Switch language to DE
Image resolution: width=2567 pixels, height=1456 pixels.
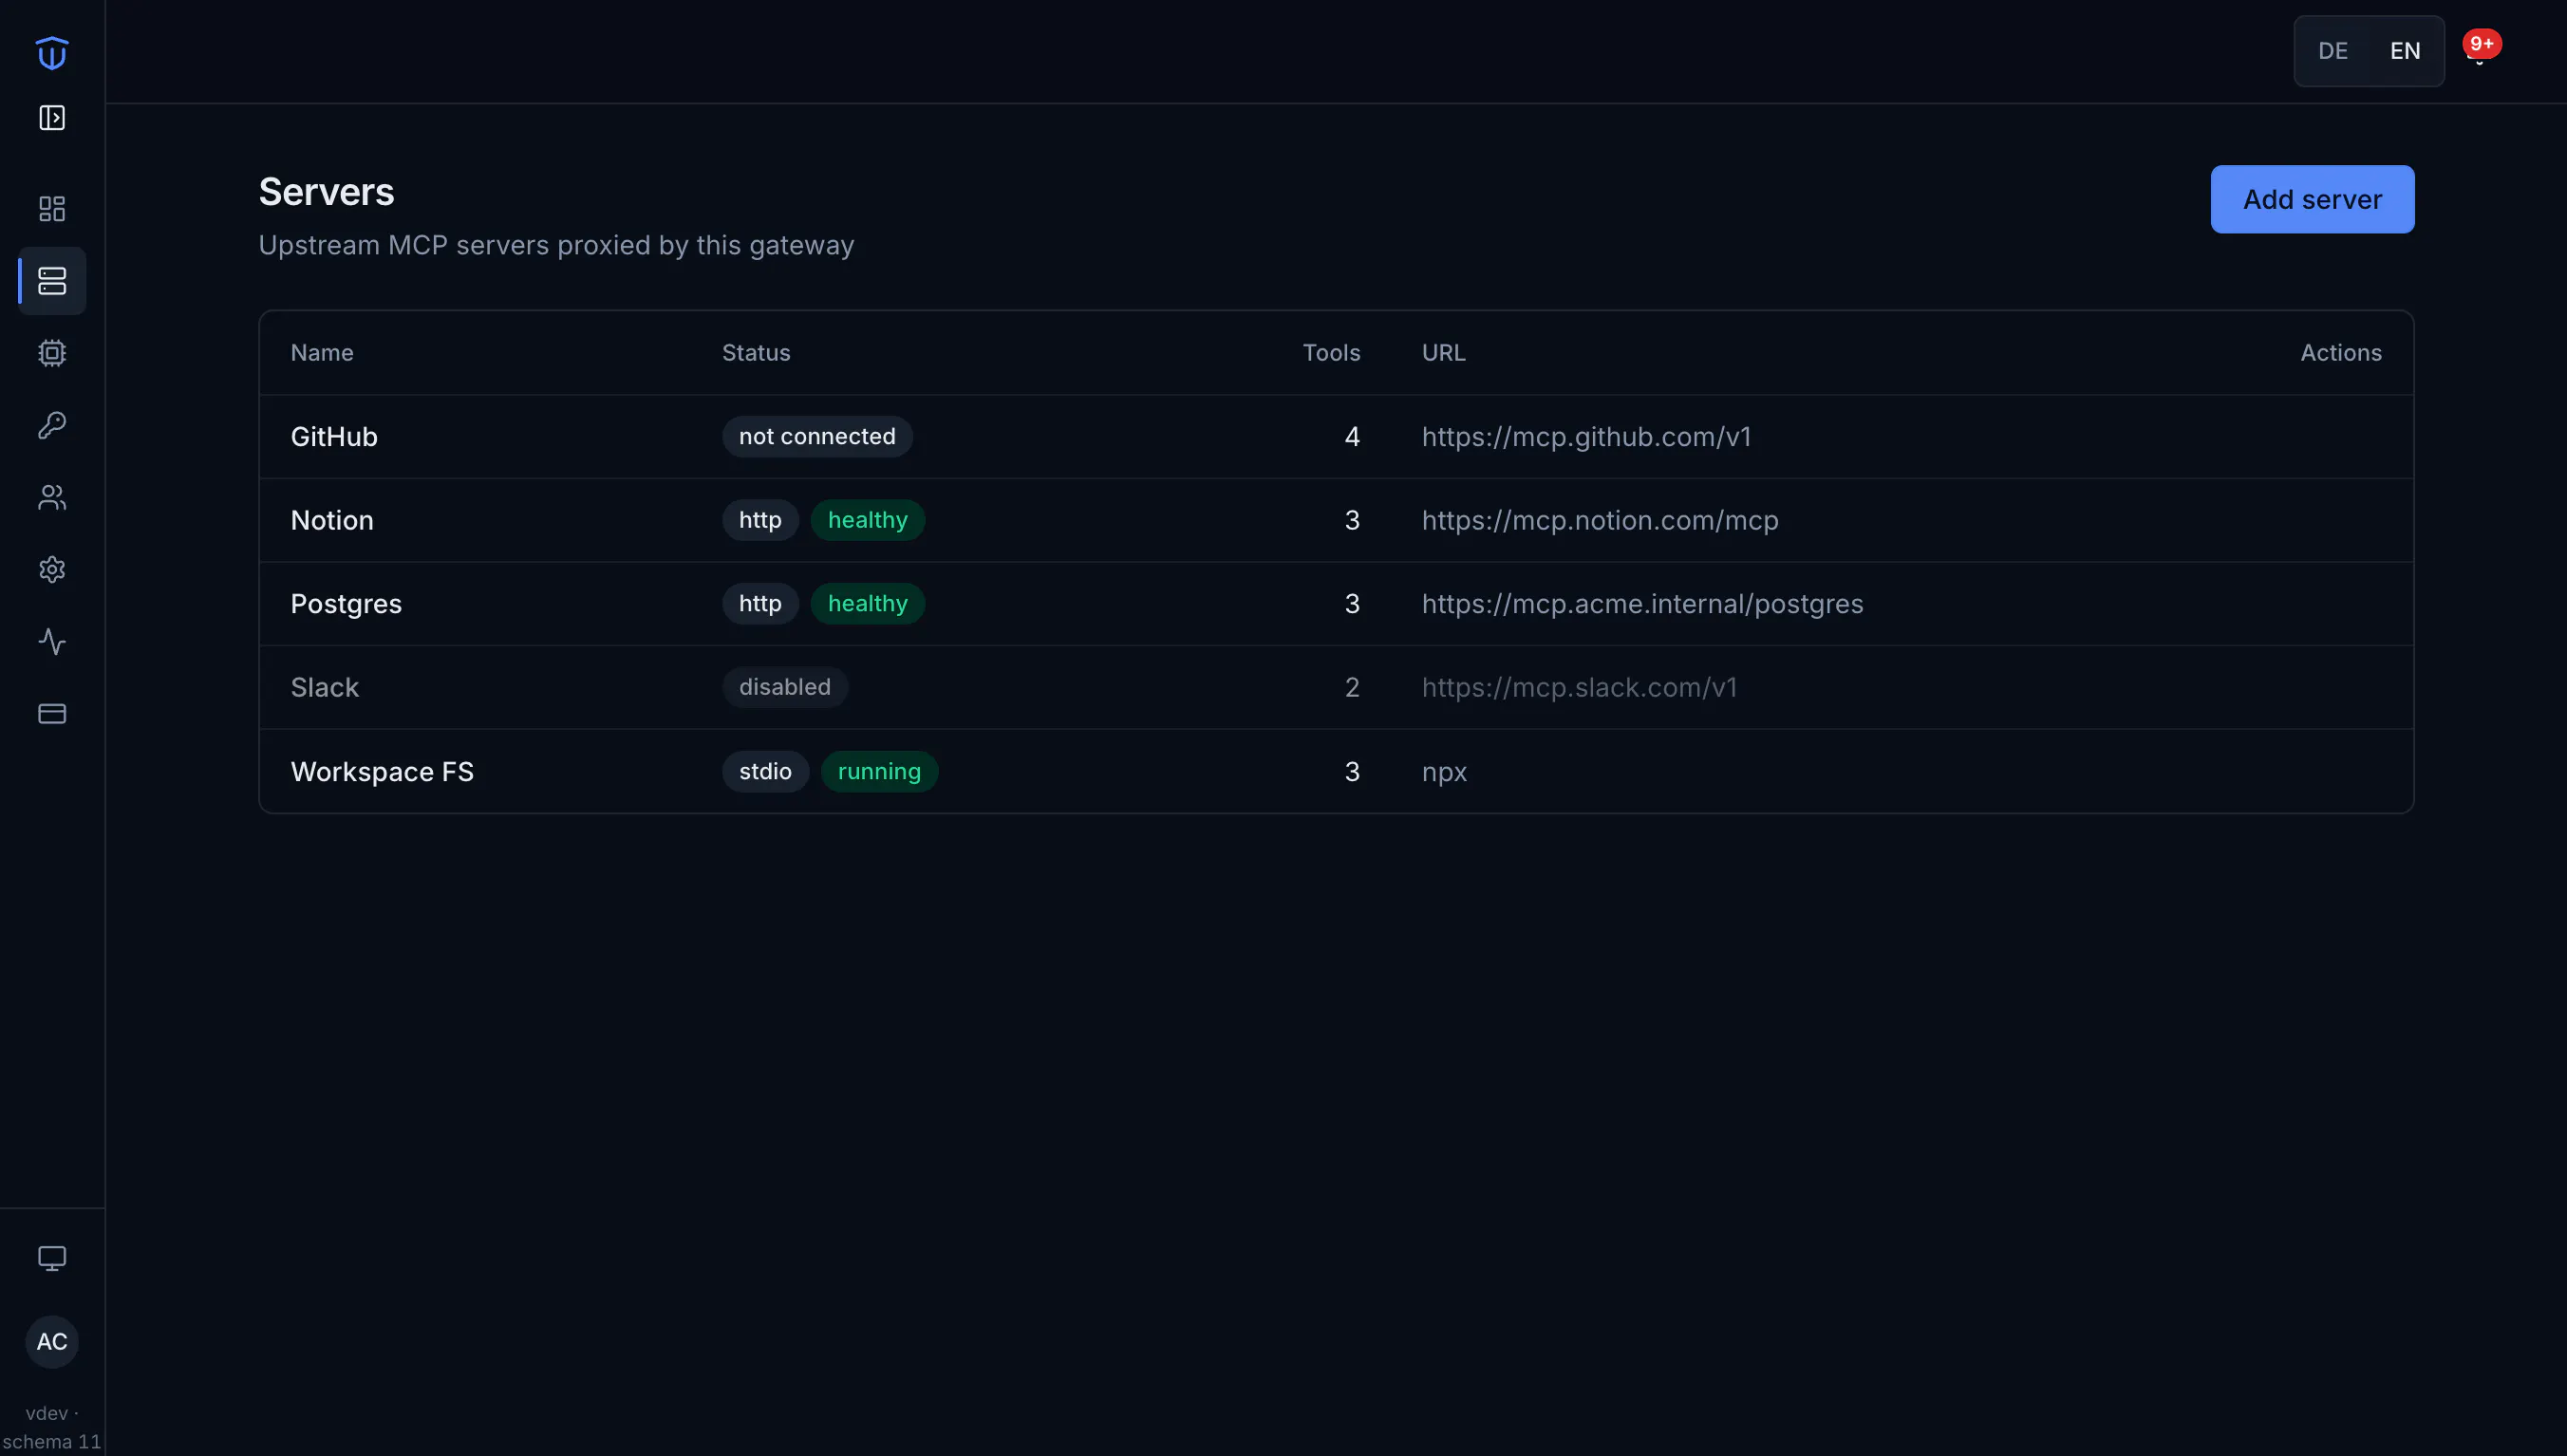click(x=2333, y=51)
